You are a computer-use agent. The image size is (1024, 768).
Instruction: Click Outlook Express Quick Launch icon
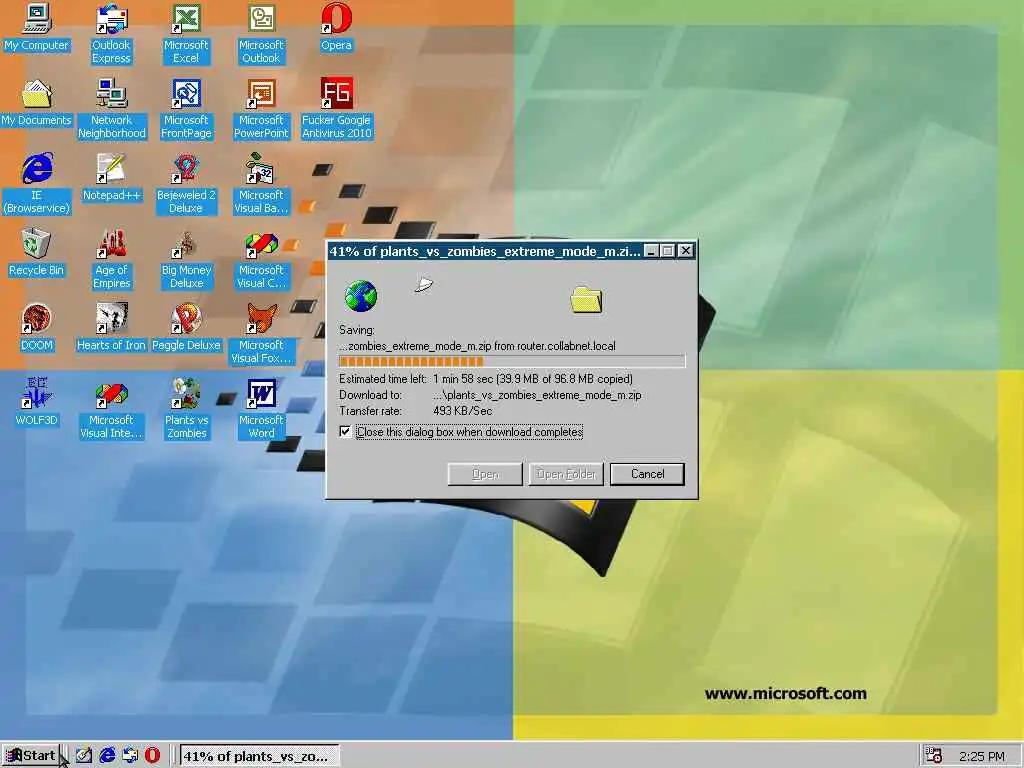pos(130,756)
